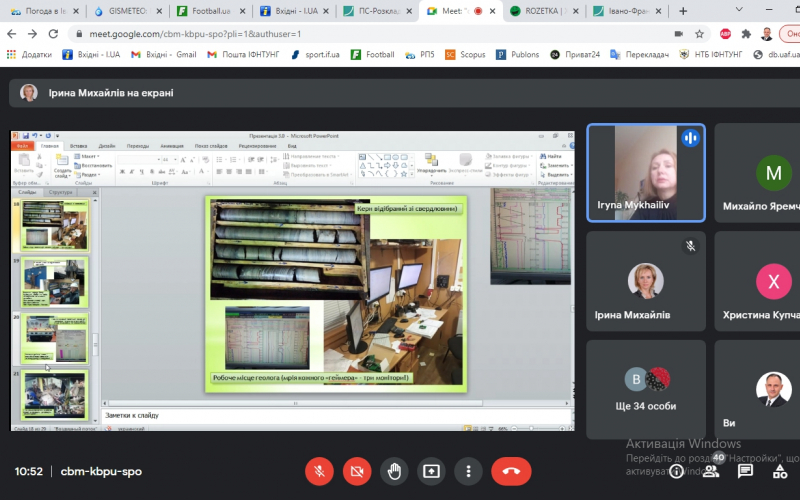The width and height of the screenshot is (800, 500).
Task: Unmute microphone in Meet call controls
Action: pos(319,471)
